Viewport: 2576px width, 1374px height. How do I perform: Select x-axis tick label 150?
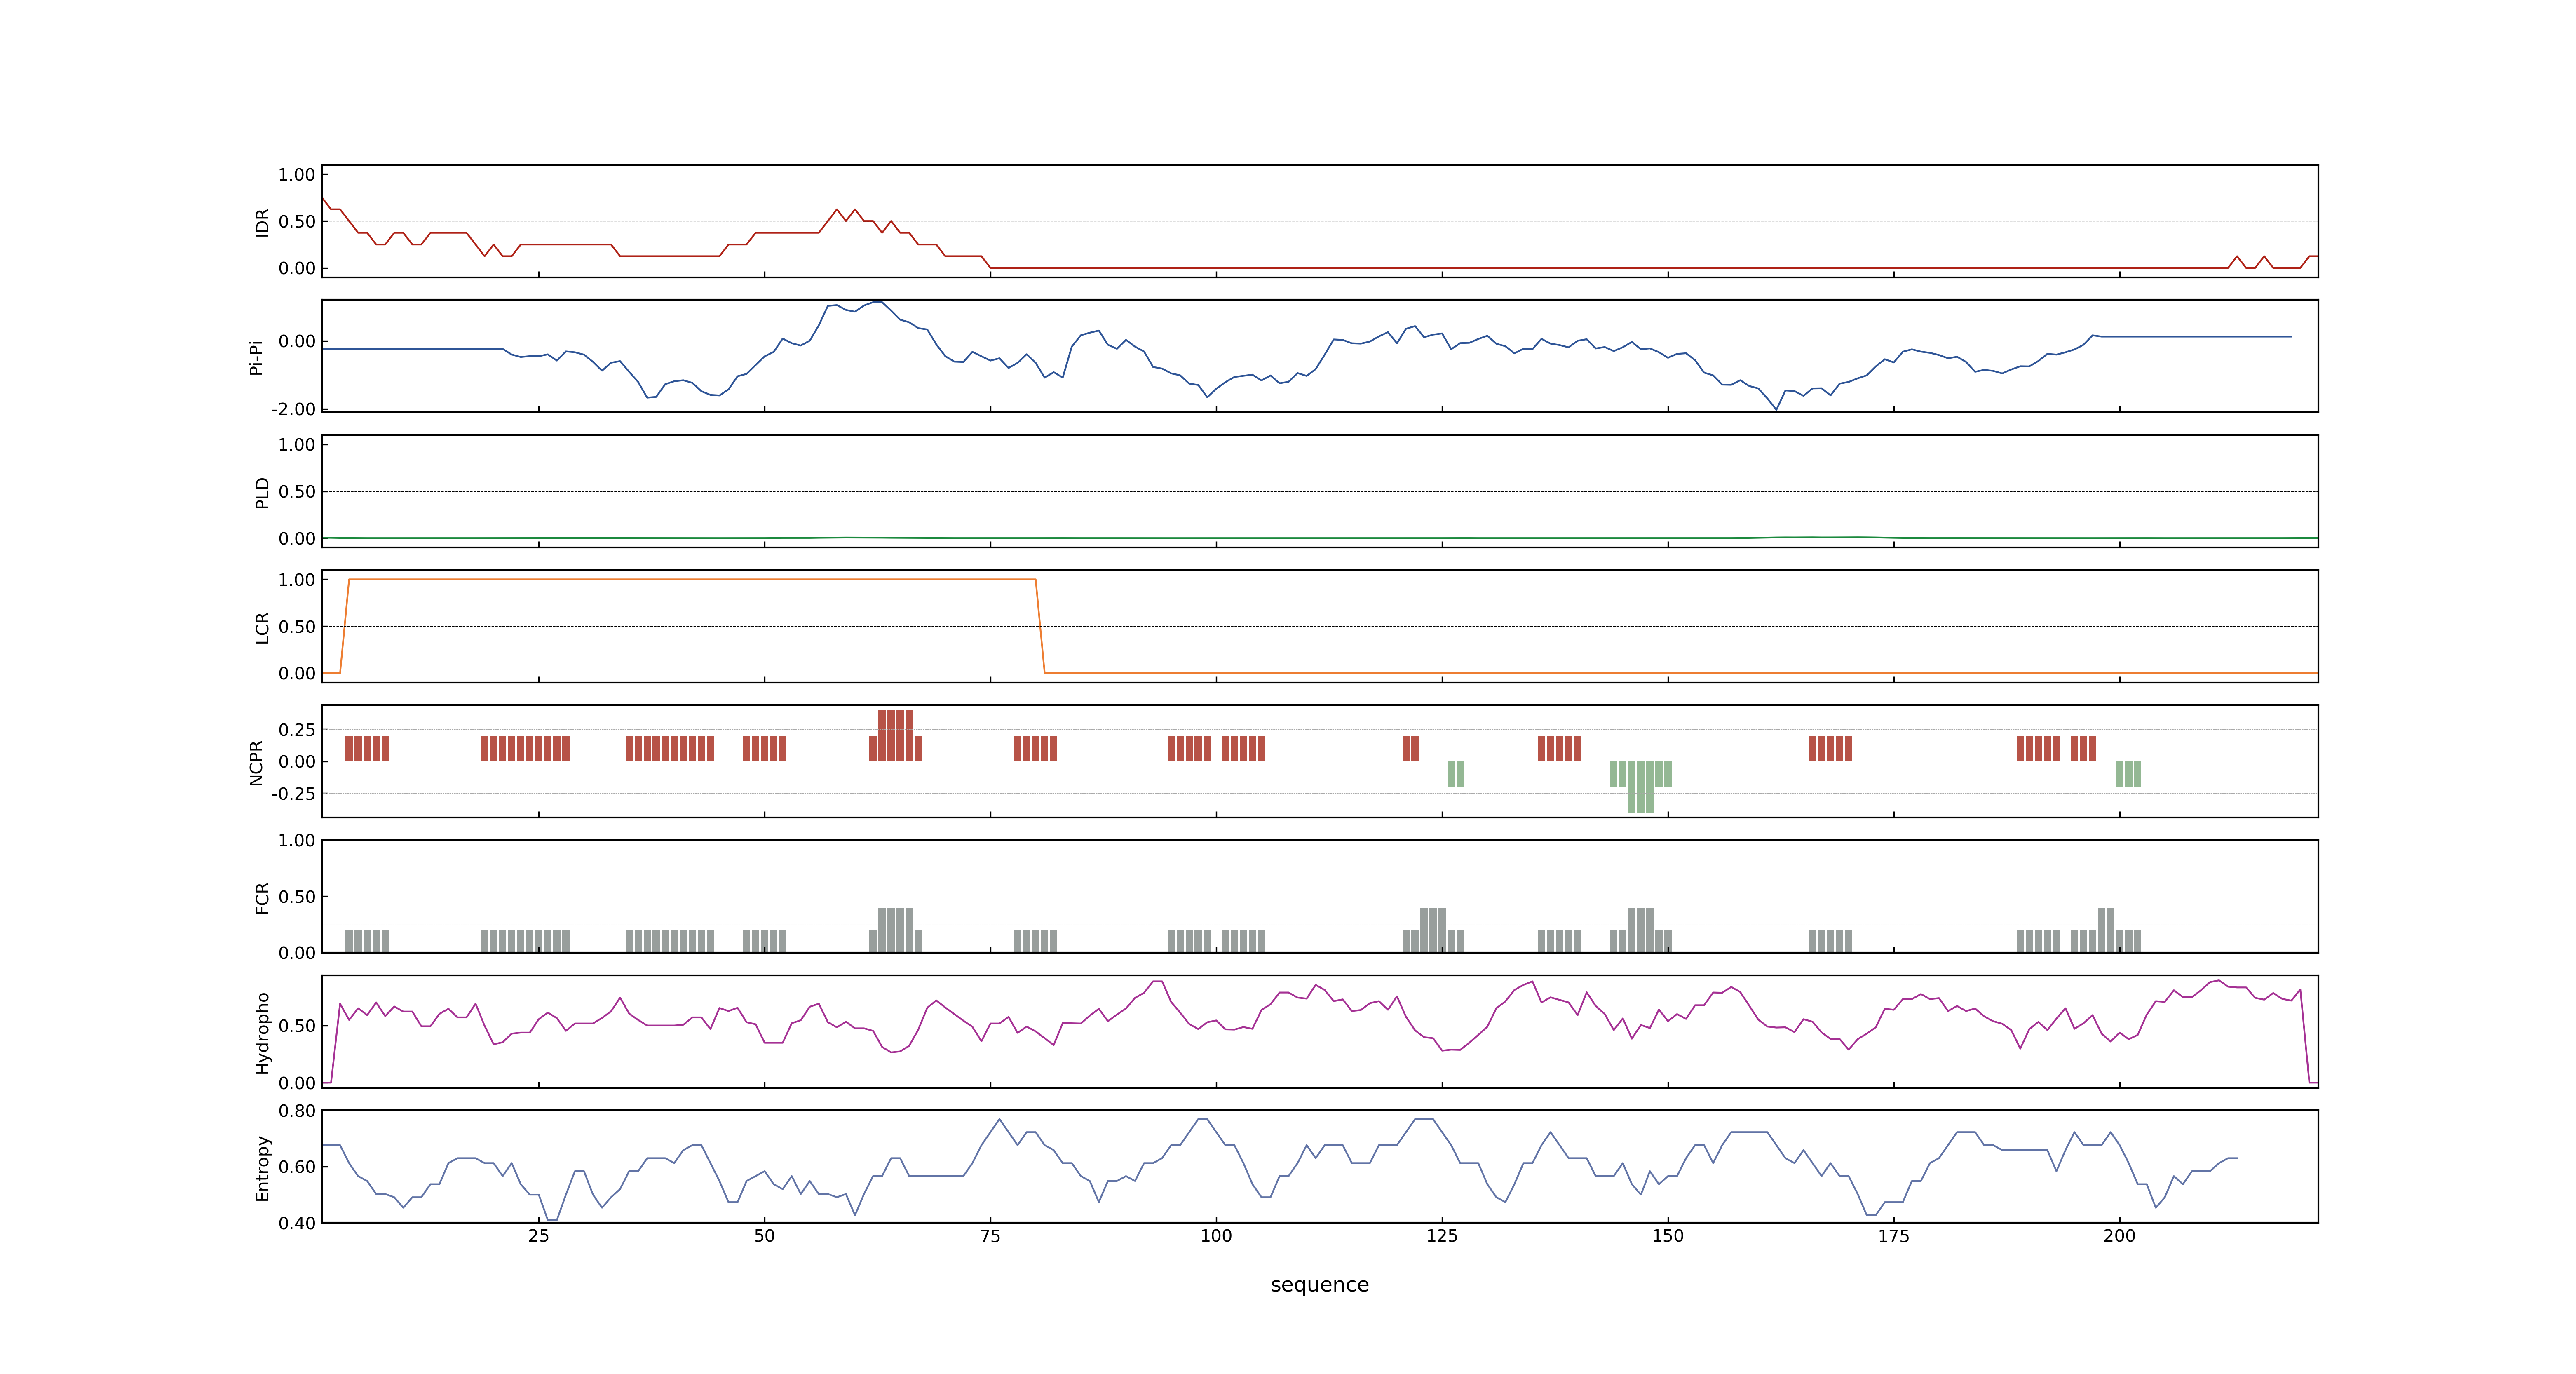(x=1668, y=1235)
